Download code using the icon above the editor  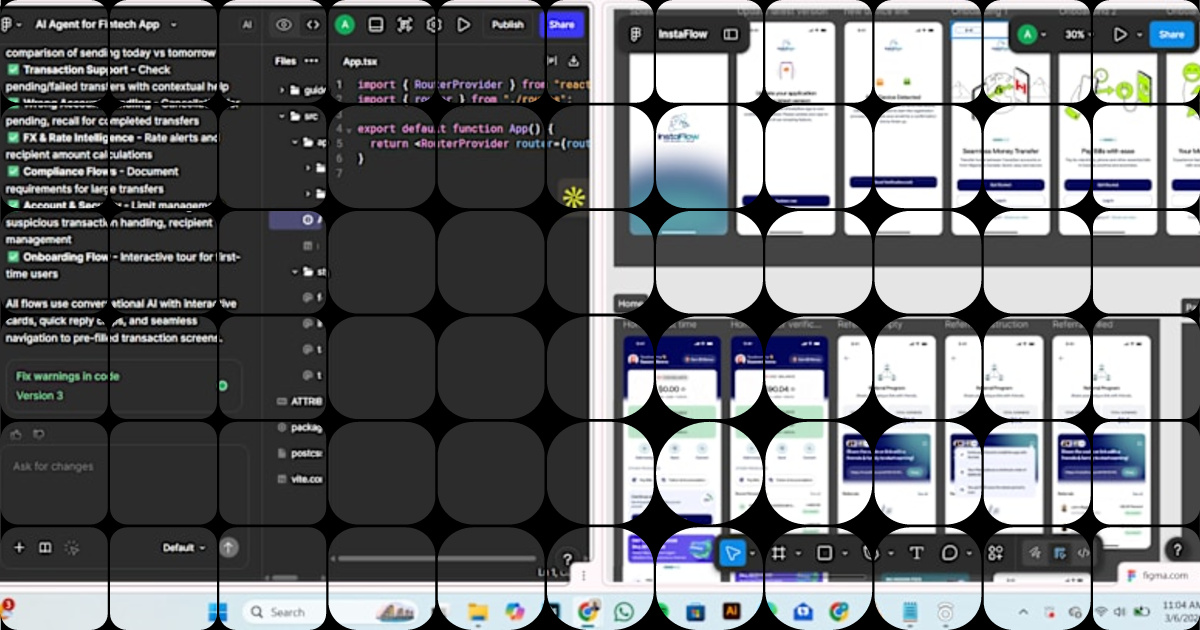click(x=574, y=61)
